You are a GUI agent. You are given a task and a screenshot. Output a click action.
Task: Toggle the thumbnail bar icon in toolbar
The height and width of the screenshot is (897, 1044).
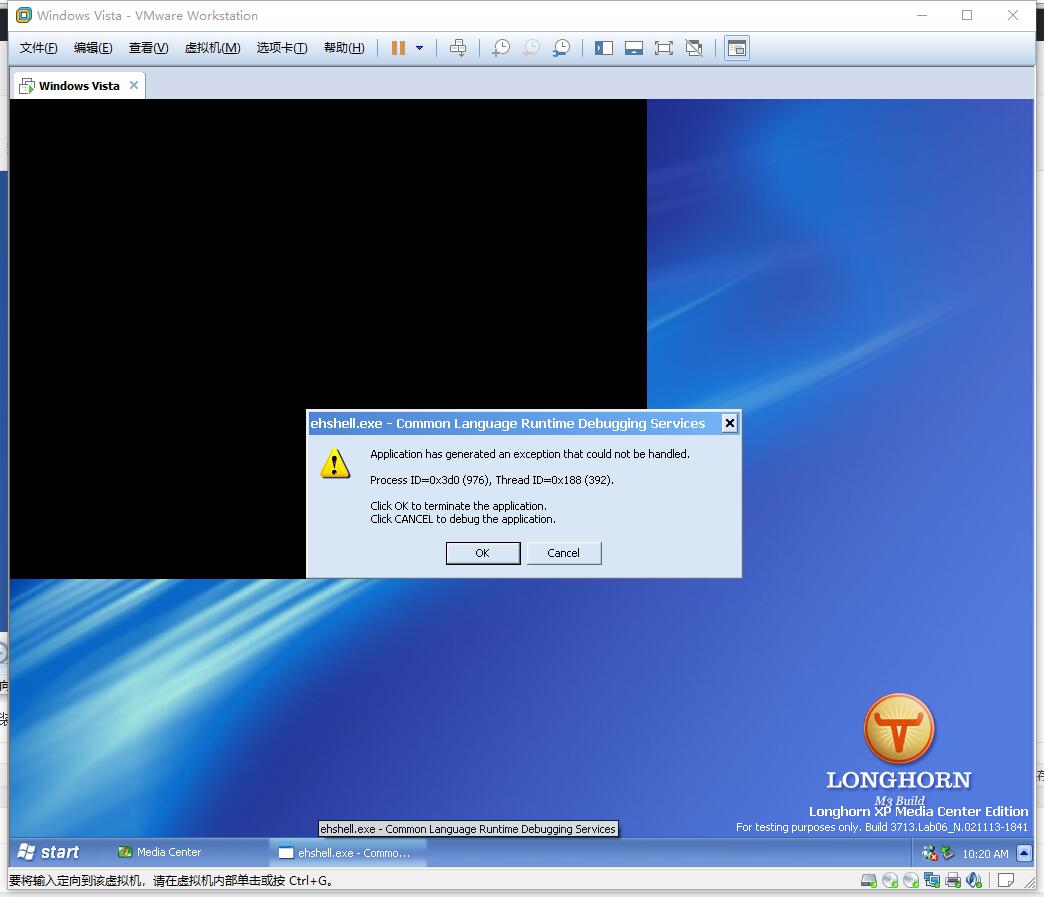coord(633,48)
